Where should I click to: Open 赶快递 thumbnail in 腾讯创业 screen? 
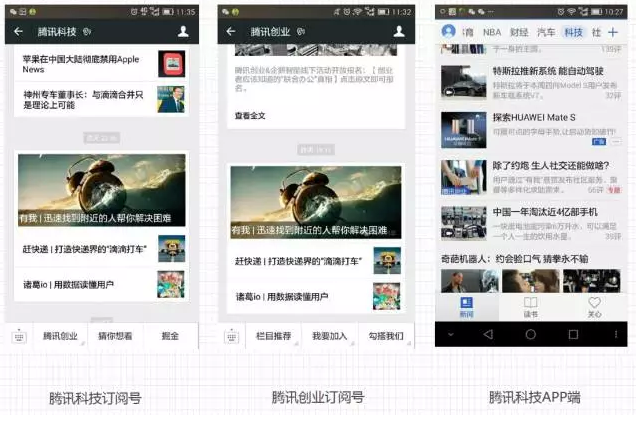click(x=387, y=261)
